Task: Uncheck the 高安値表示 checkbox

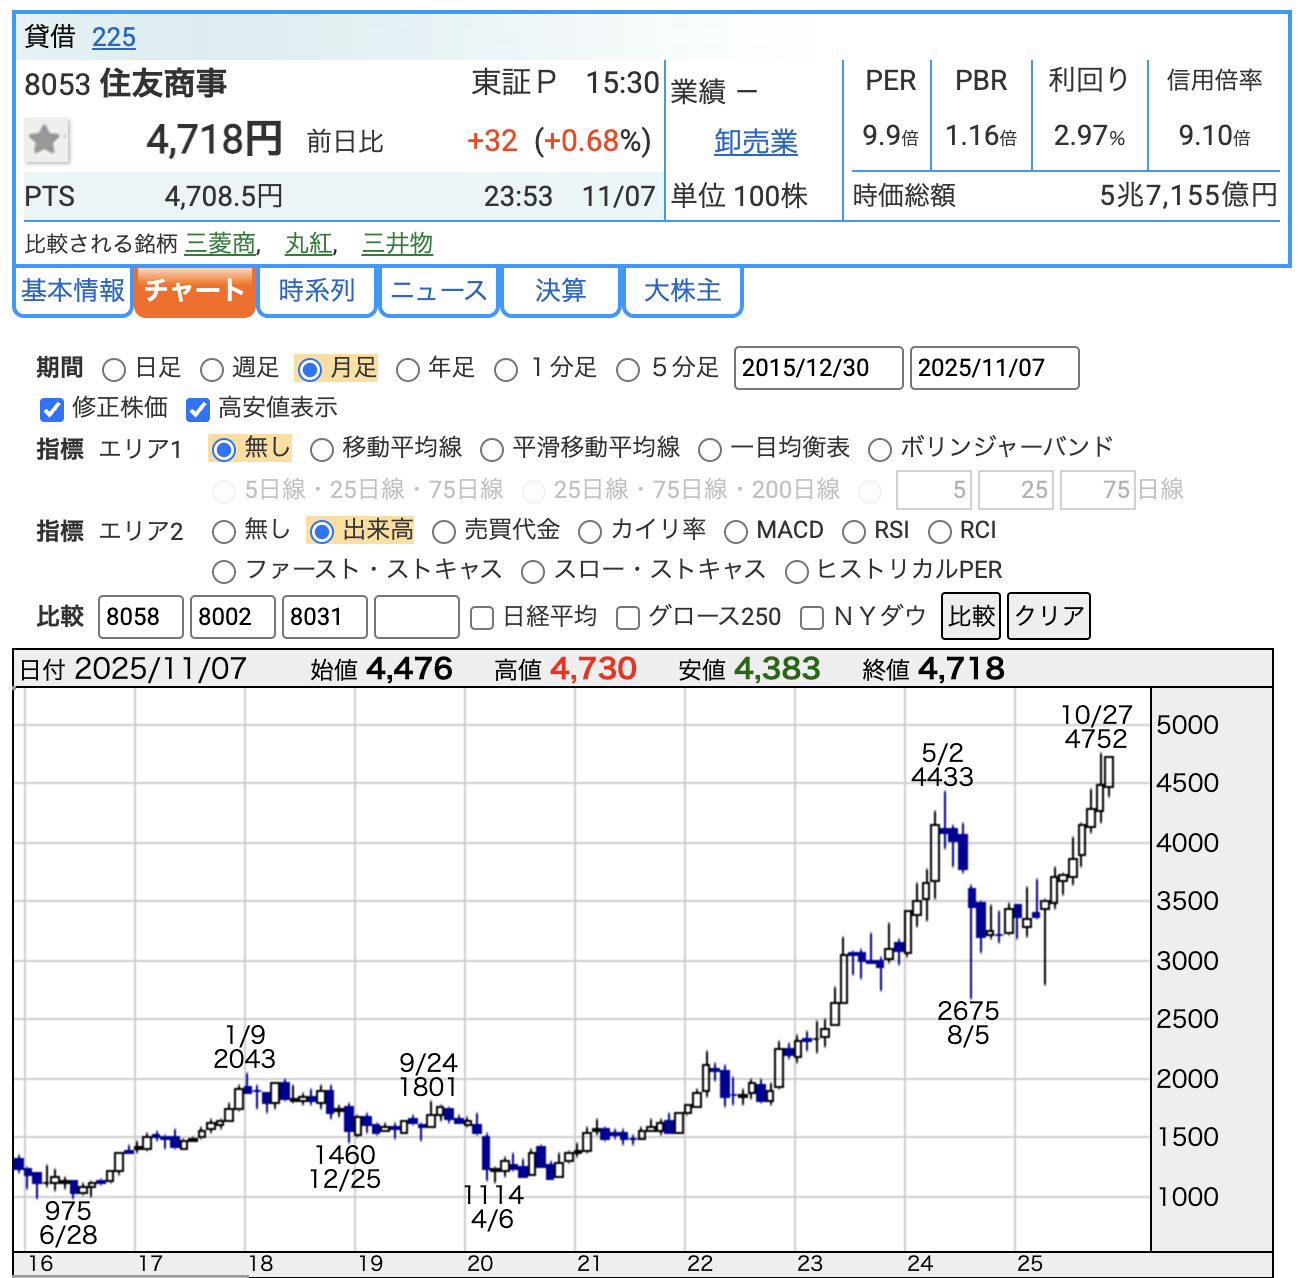Action: [x=198, y=409]
